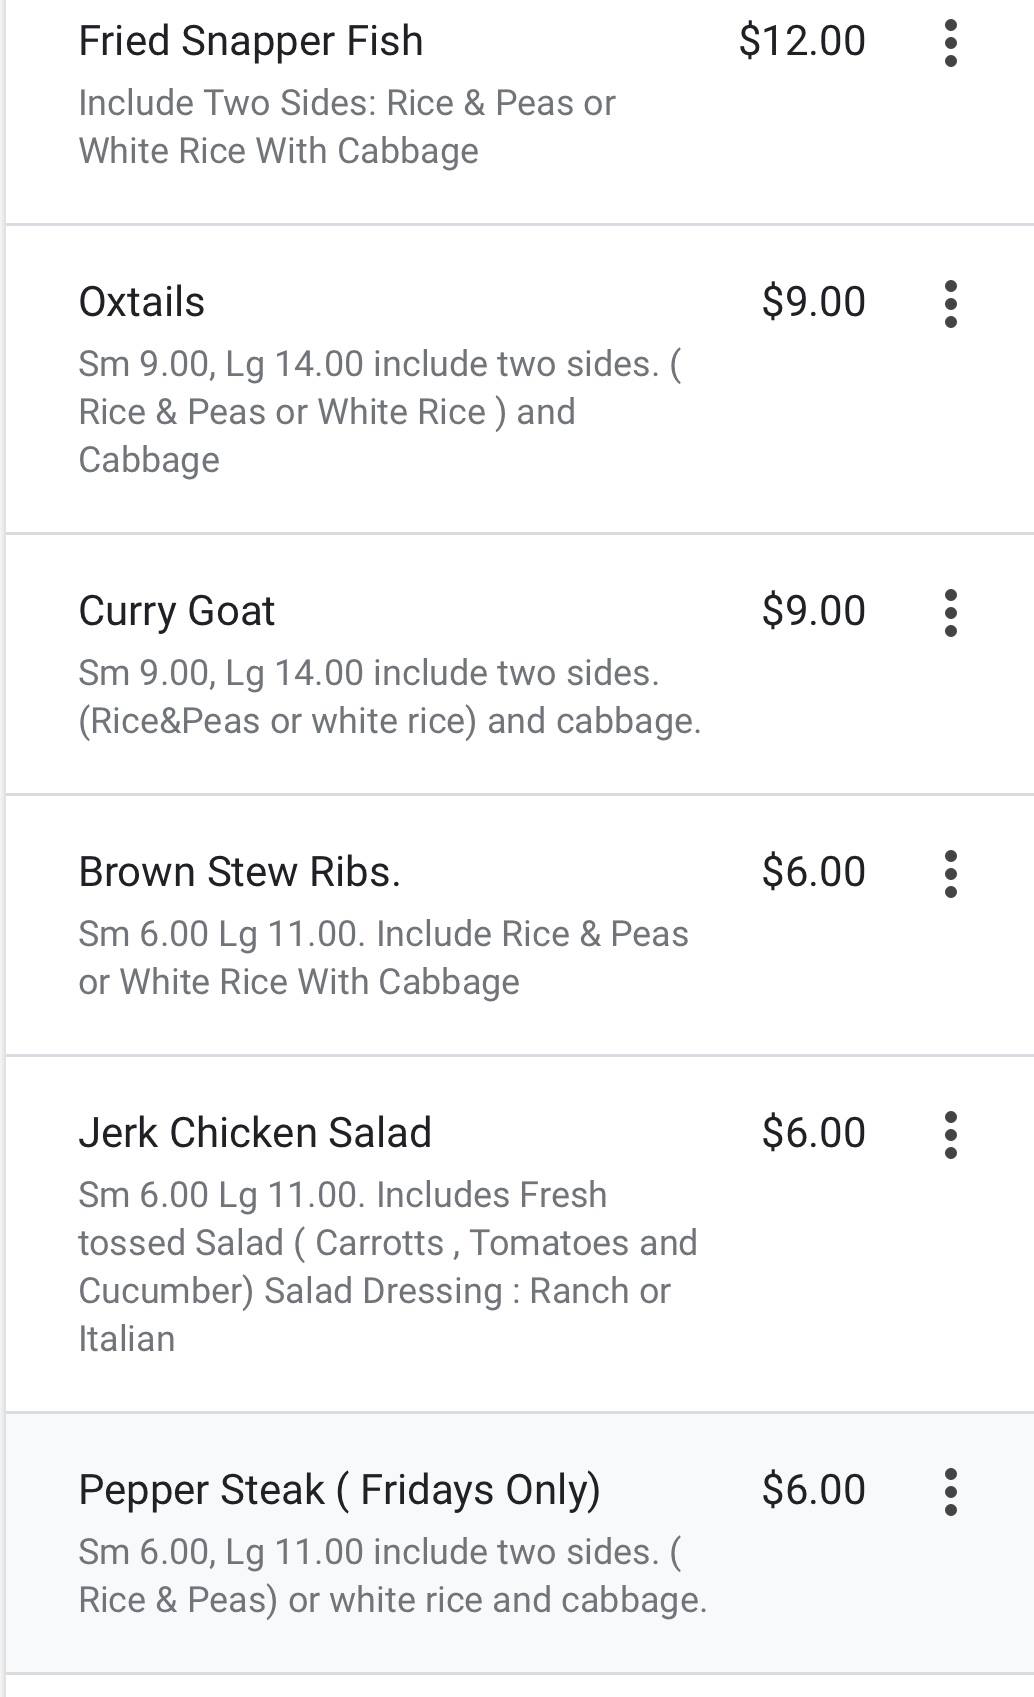The height and width of the screenshot is (1697, 1034).
Task: Tap the $12.00 price of Fried Snapper
Action: click(802, 42)
